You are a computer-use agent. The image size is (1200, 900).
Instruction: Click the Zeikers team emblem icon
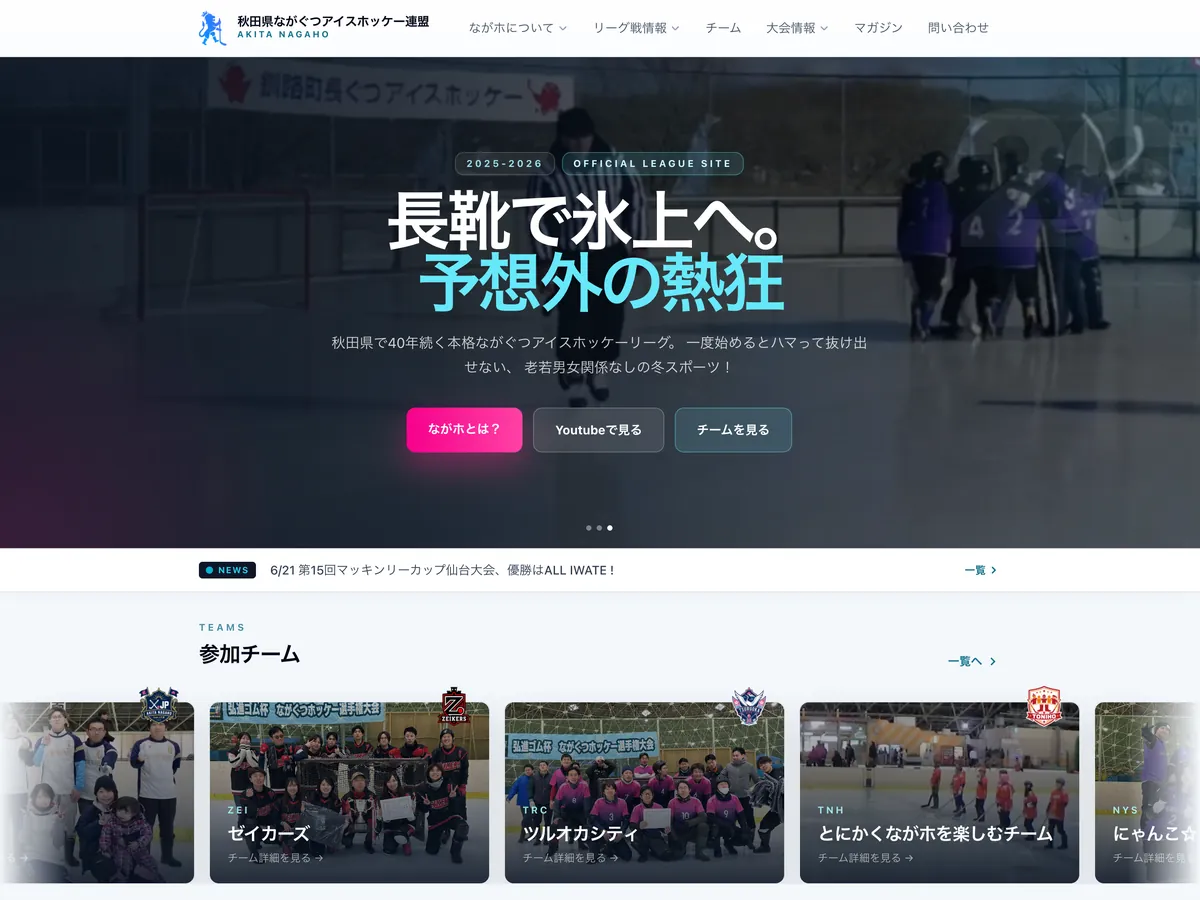click(455, 706)
